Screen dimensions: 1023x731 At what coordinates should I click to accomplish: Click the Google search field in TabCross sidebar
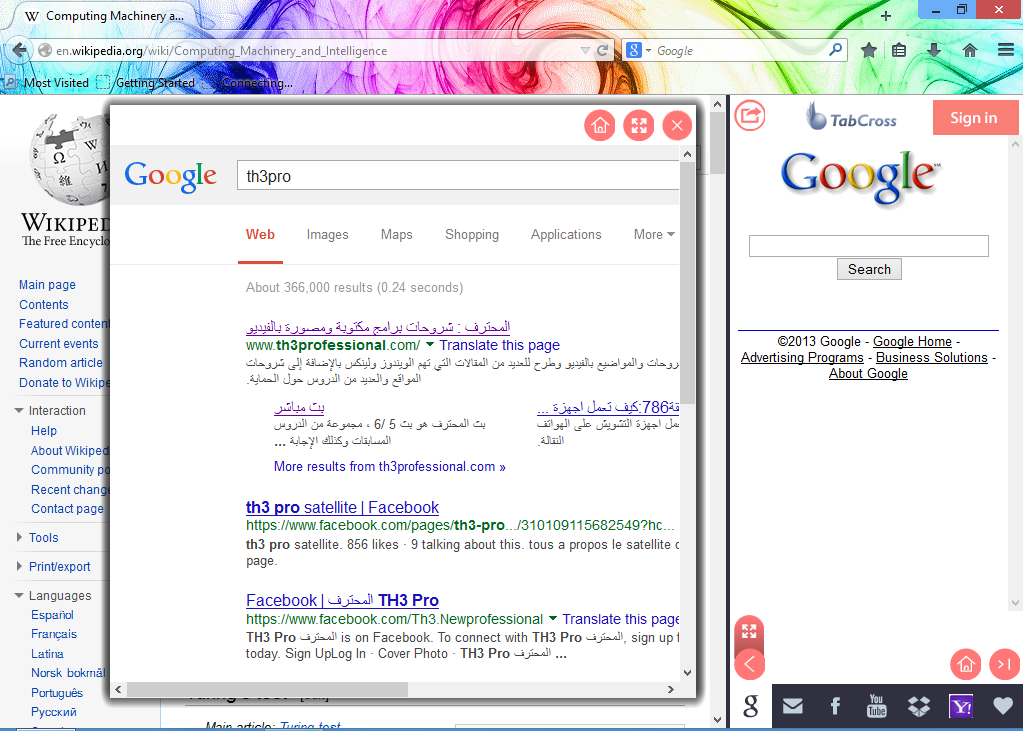868,246
